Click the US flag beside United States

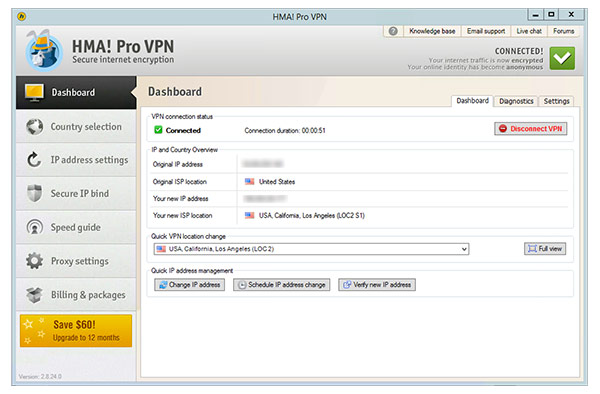[249, 181]
